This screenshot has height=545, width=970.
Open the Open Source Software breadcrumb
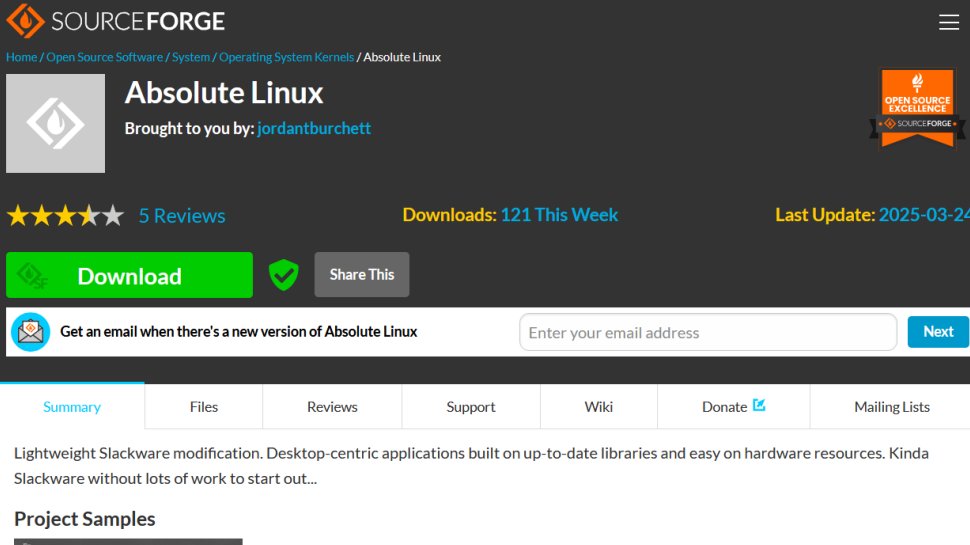[105, 57]
